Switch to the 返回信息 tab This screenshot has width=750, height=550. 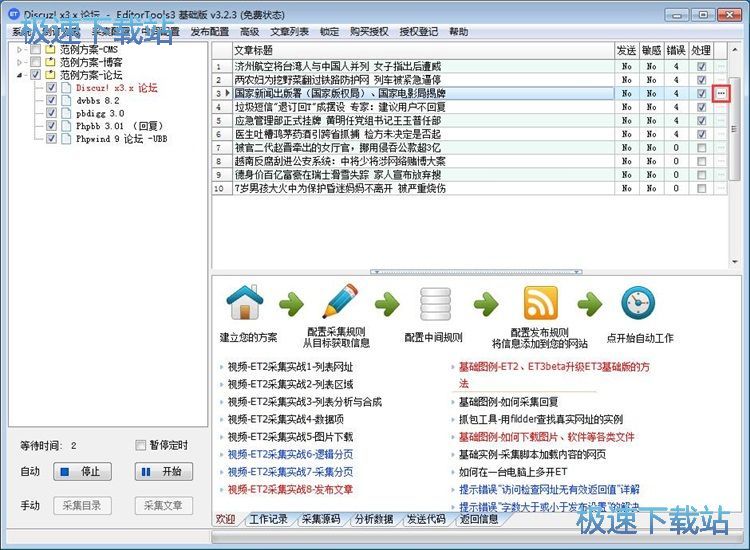point(478,519)
